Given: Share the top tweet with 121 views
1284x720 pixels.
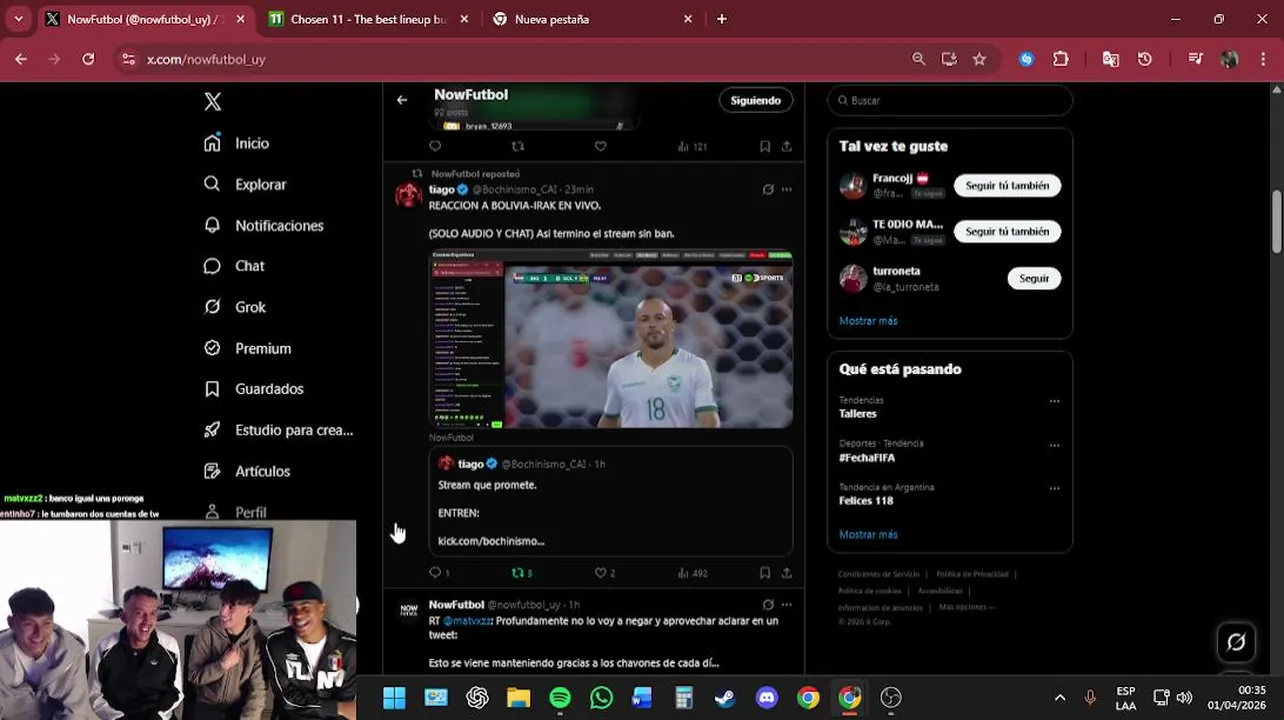Looking at the screenshot, I should pos(787,146).
